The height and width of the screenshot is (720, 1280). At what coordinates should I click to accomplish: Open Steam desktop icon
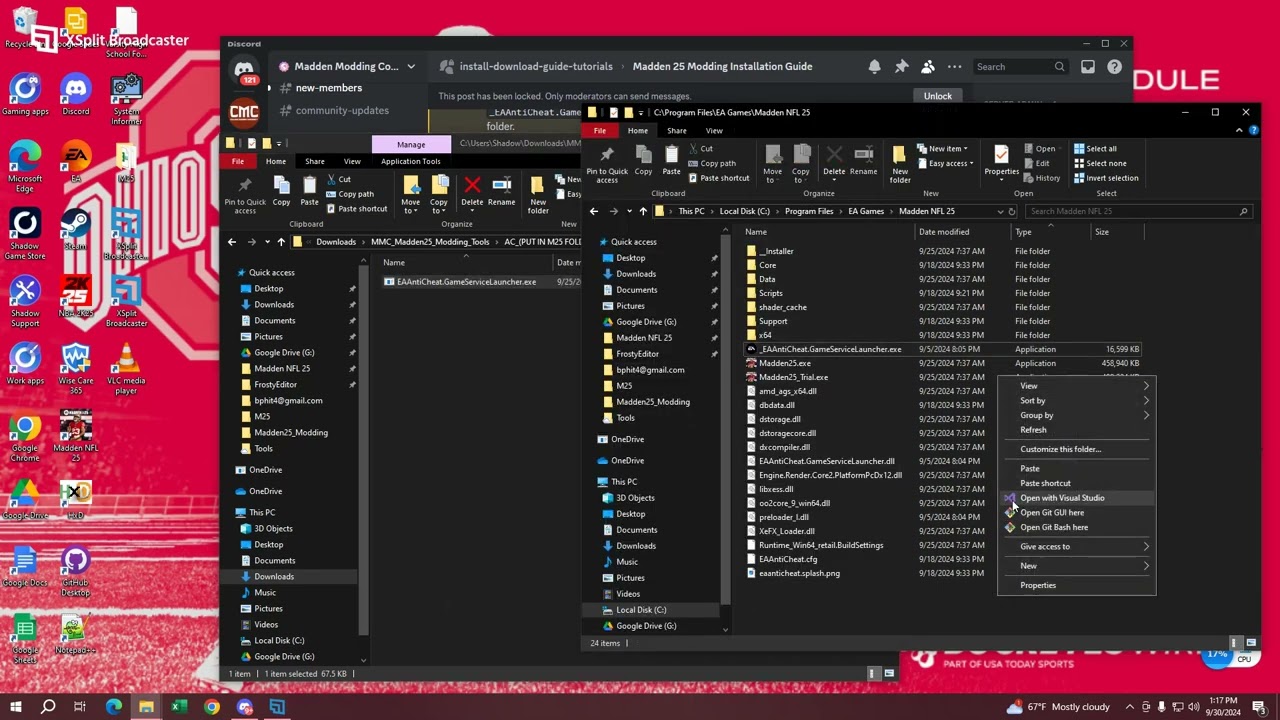tap(75, 230)
